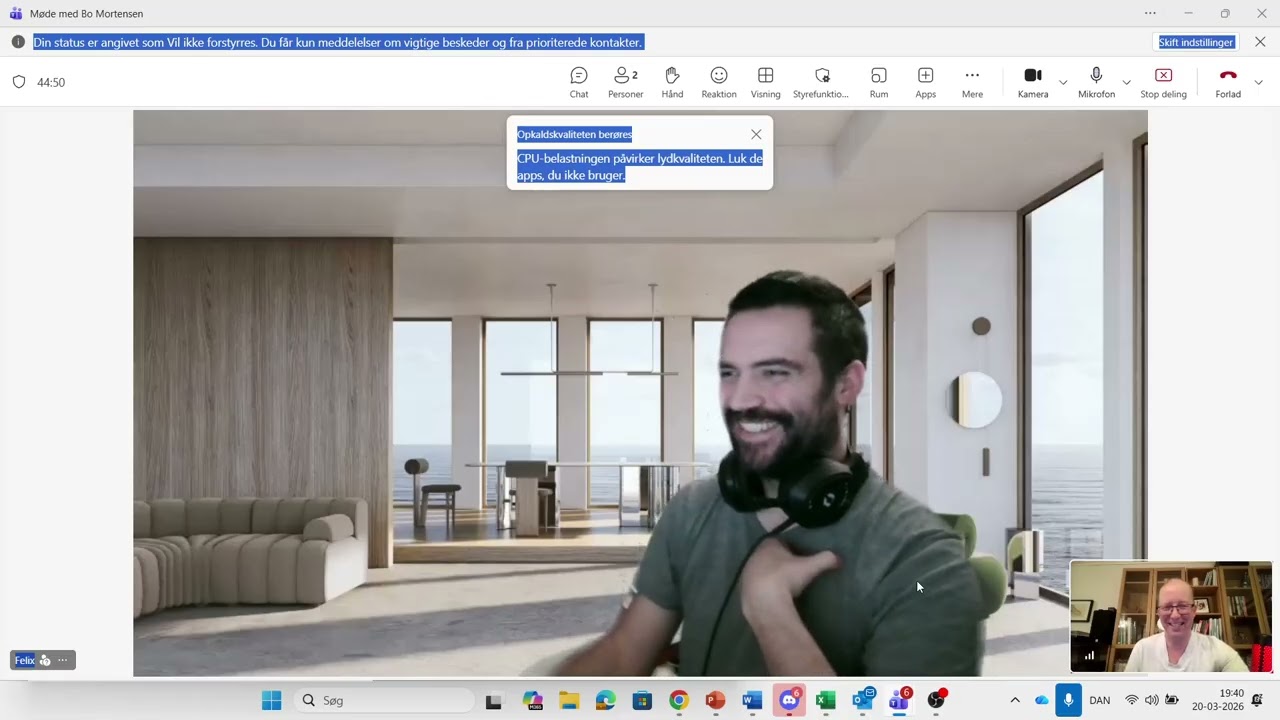This screenshot has height=720, width=1280.
Task: Close the Opkaldskvaliteten berøres notification
Action: (756, 134)
